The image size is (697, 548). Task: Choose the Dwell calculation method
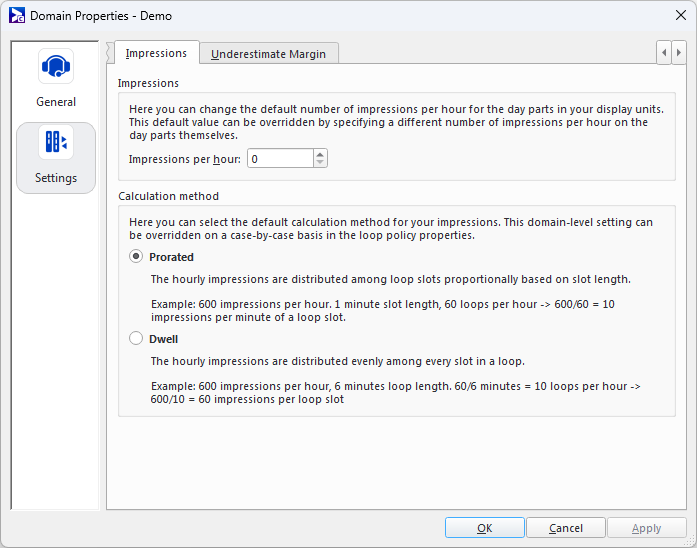click(136, 339)
